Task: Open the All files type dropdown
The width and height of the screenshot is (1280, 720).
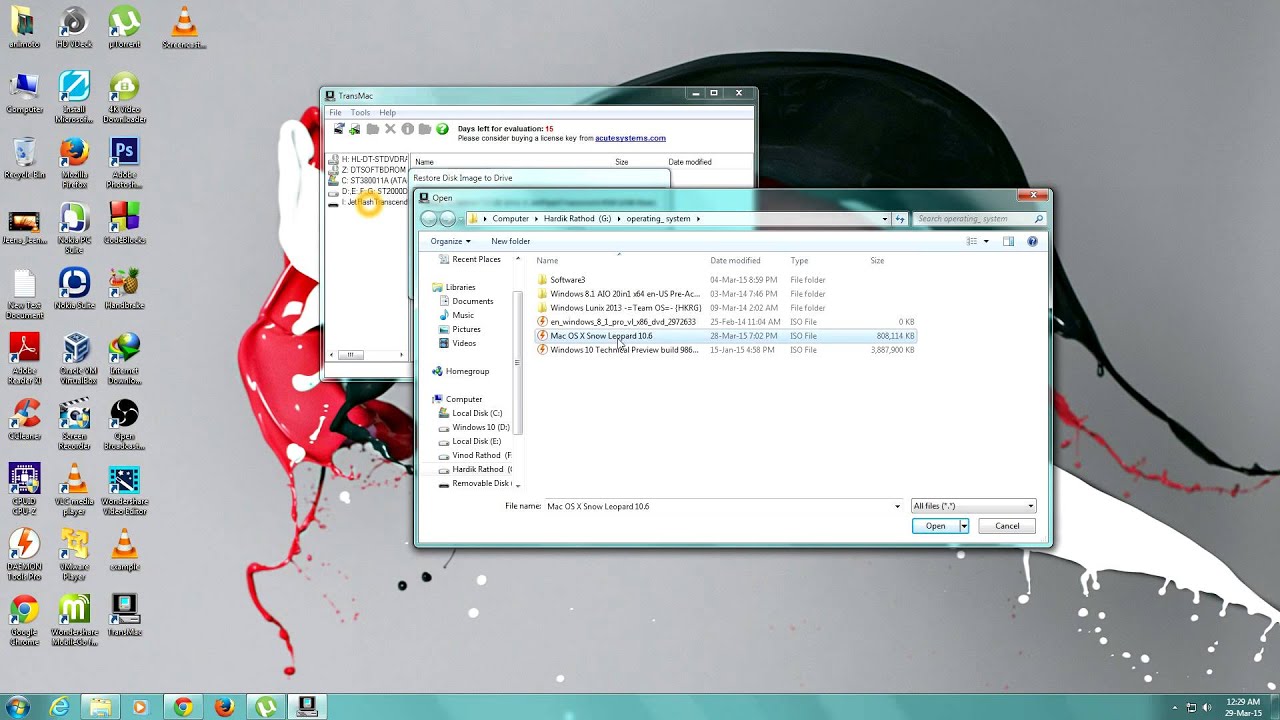Action: point(973,506)
